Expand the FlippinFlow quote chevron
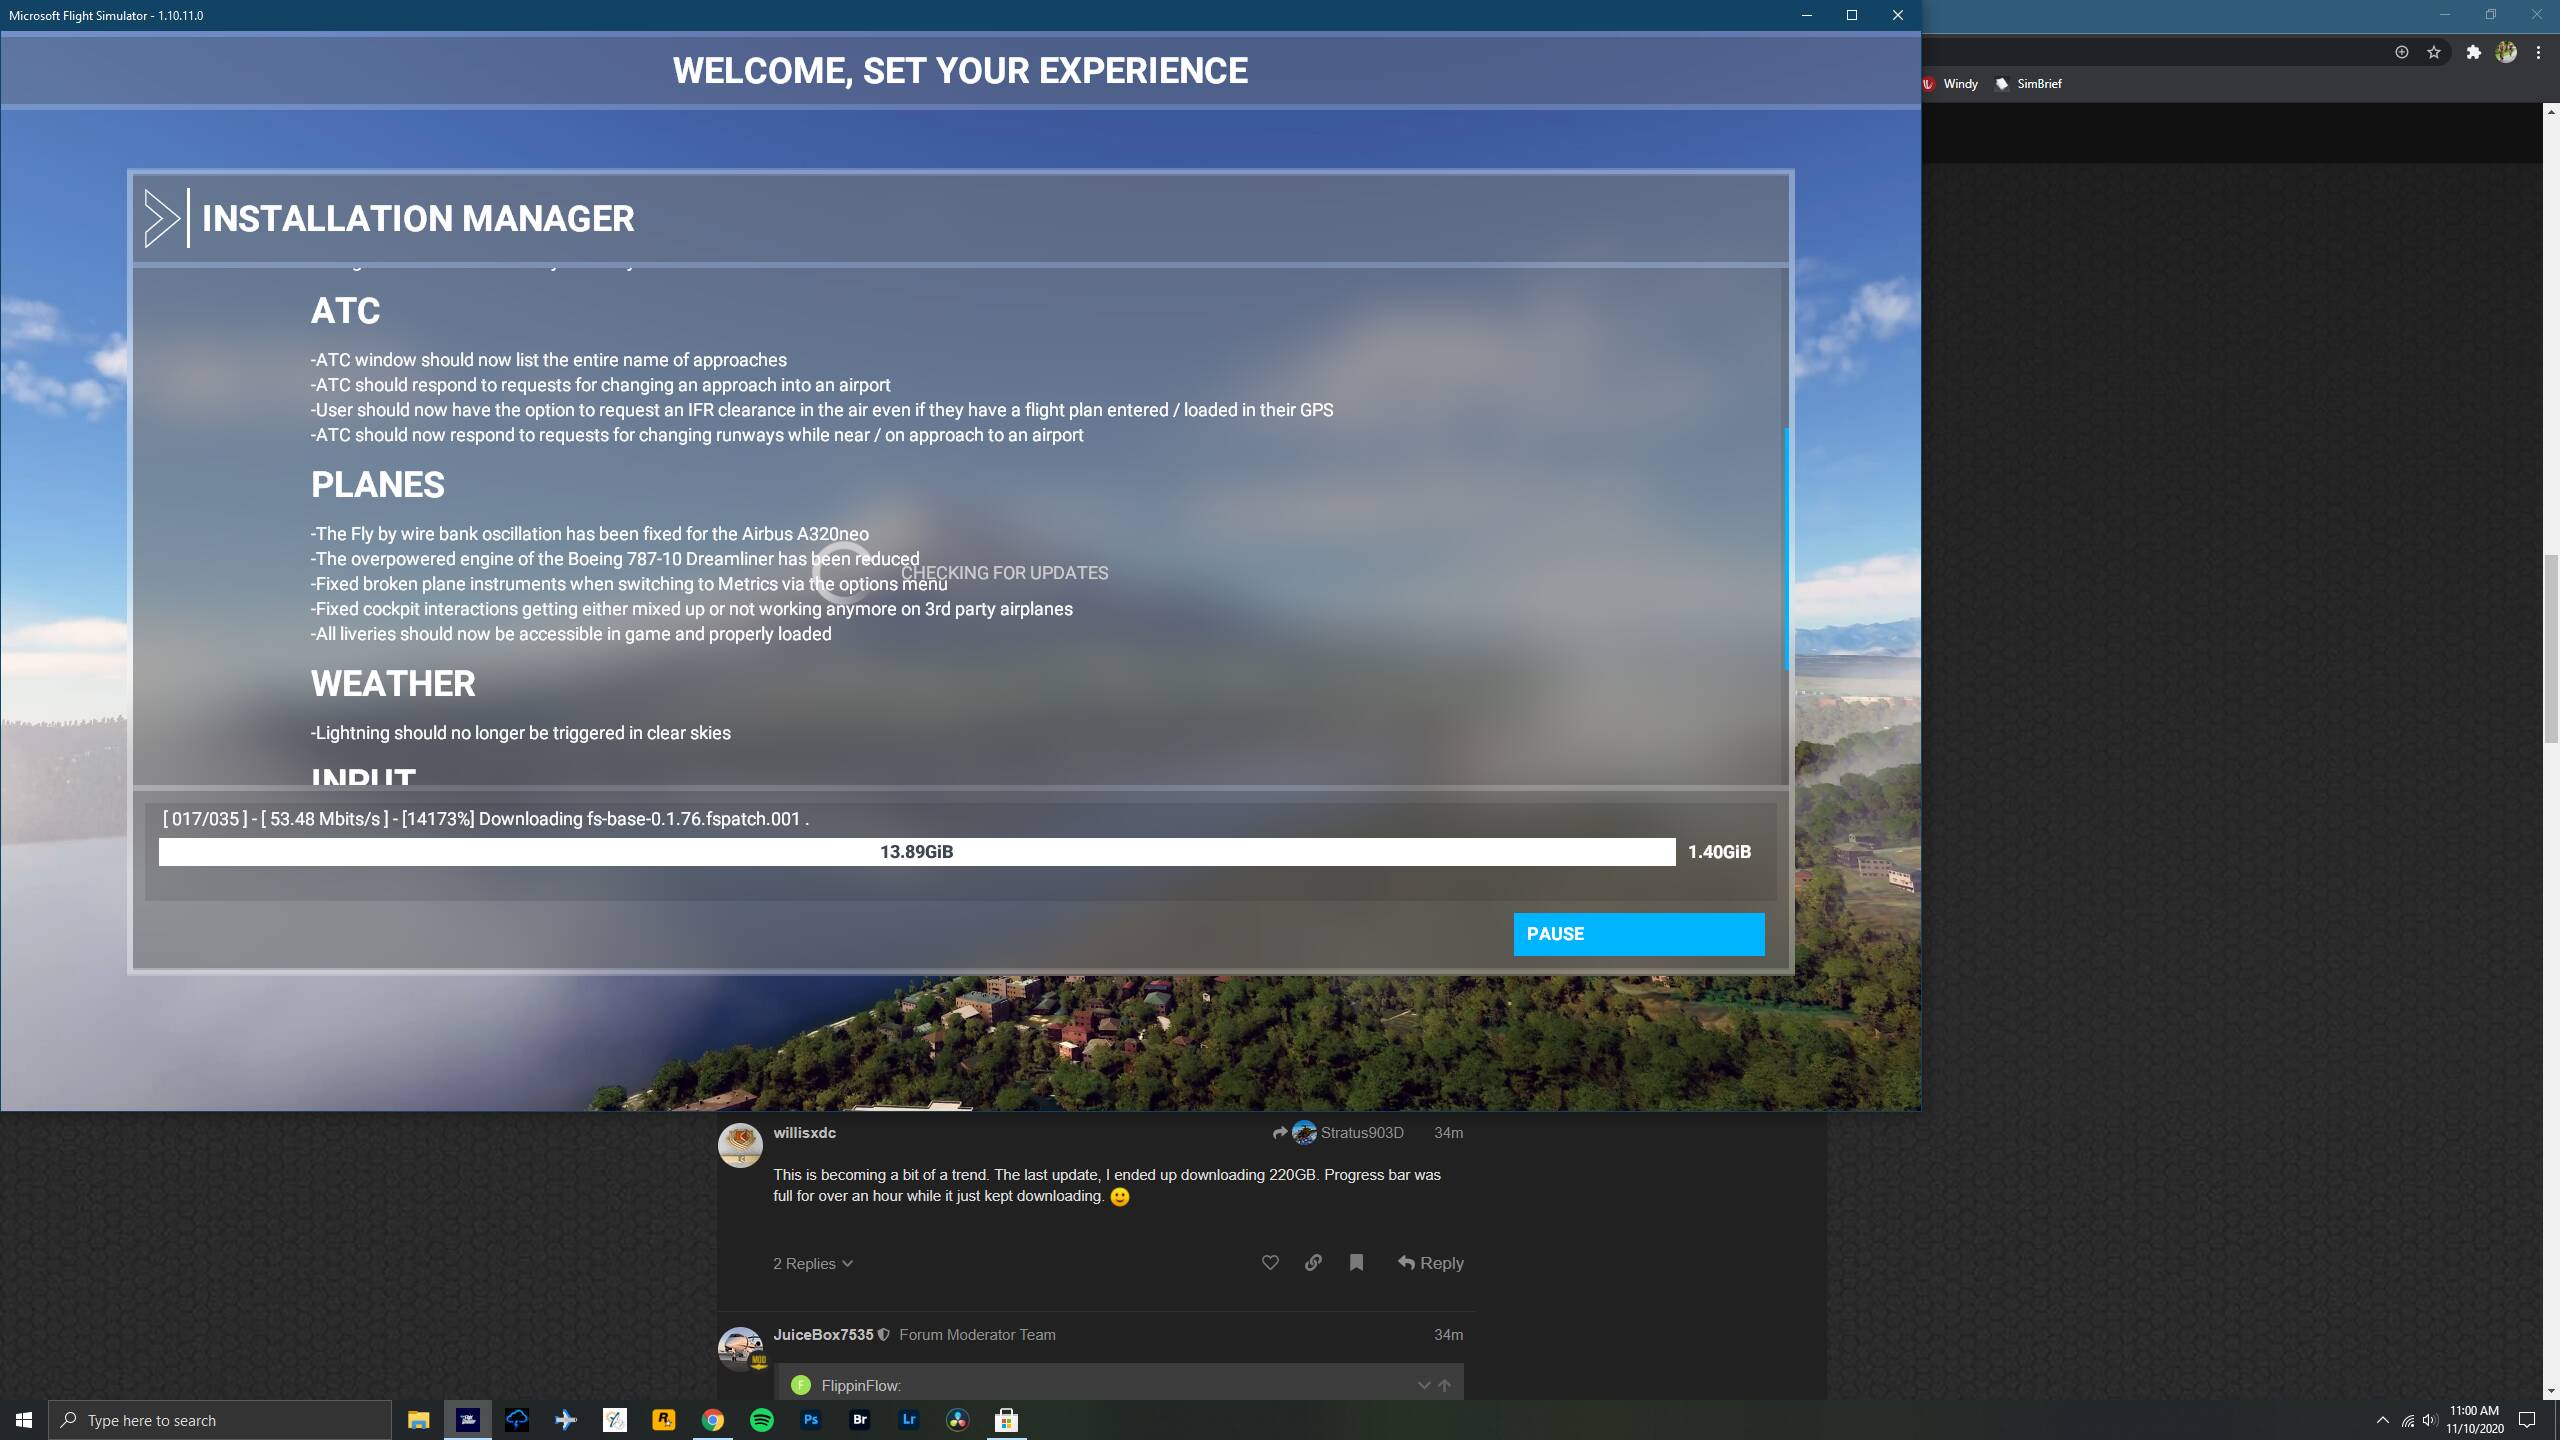The height and width of the screenshot is (1440, 2560). coord(1423,1385)
